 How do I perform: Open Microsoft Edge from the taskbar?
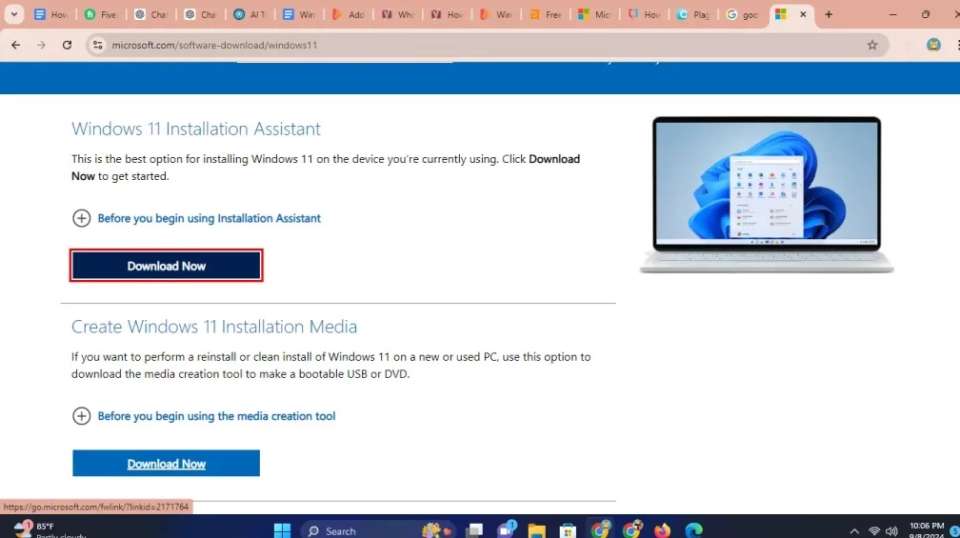pos(693,530)
